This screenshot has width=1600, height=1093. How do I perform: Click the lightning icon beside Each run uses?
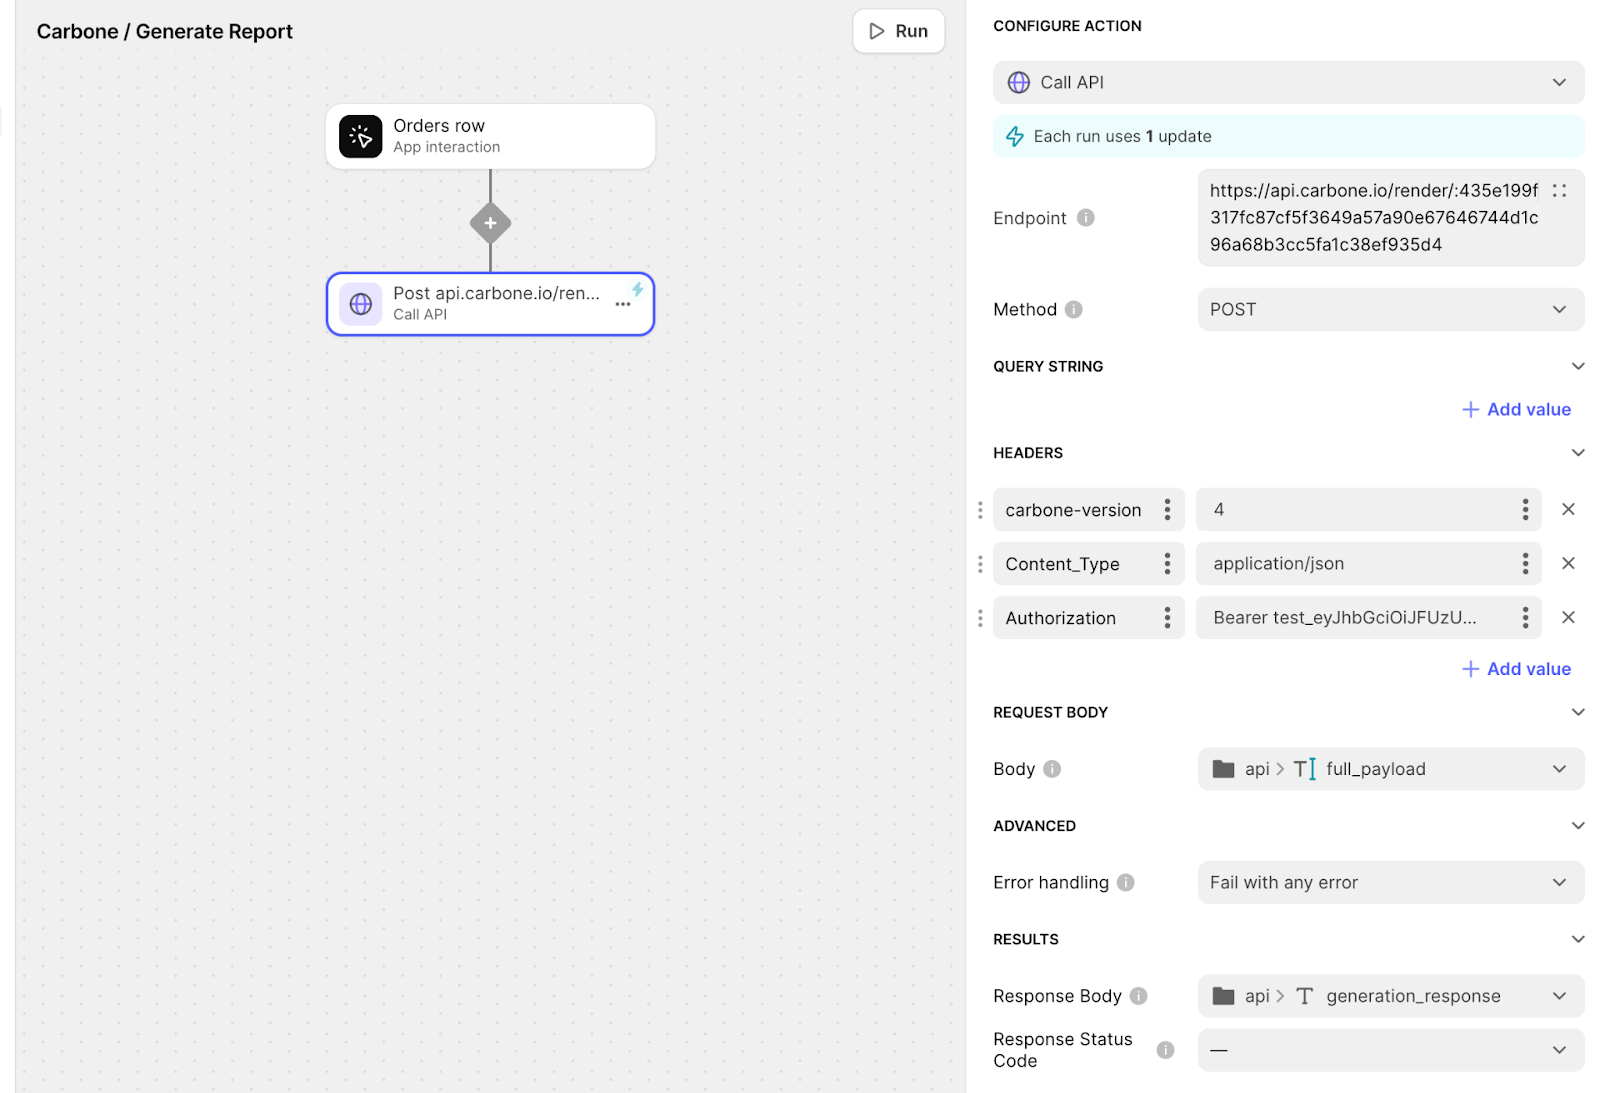pyautogui.click(x=1015, y=136)
